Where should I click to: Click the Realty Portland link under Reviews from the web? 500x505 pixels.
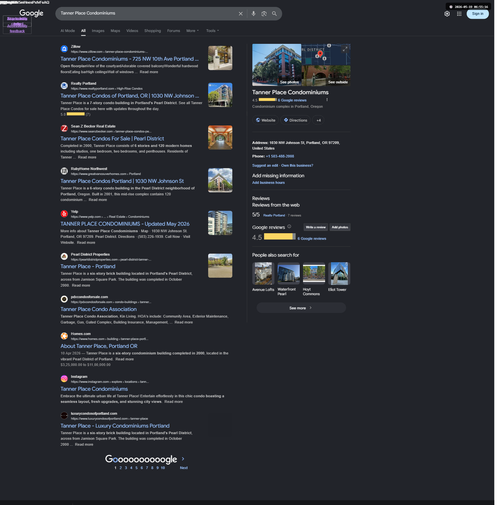tap(274, 215)
